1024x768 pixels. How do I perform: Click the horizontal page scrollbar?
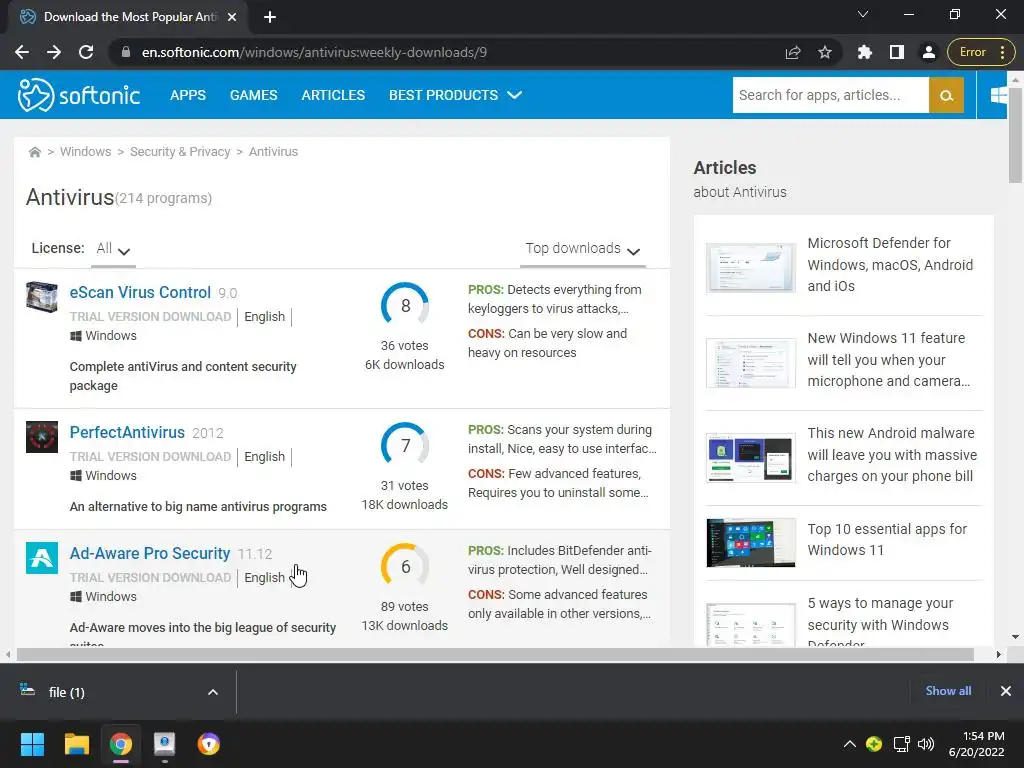pyautogui.click(x=495, y=654)
